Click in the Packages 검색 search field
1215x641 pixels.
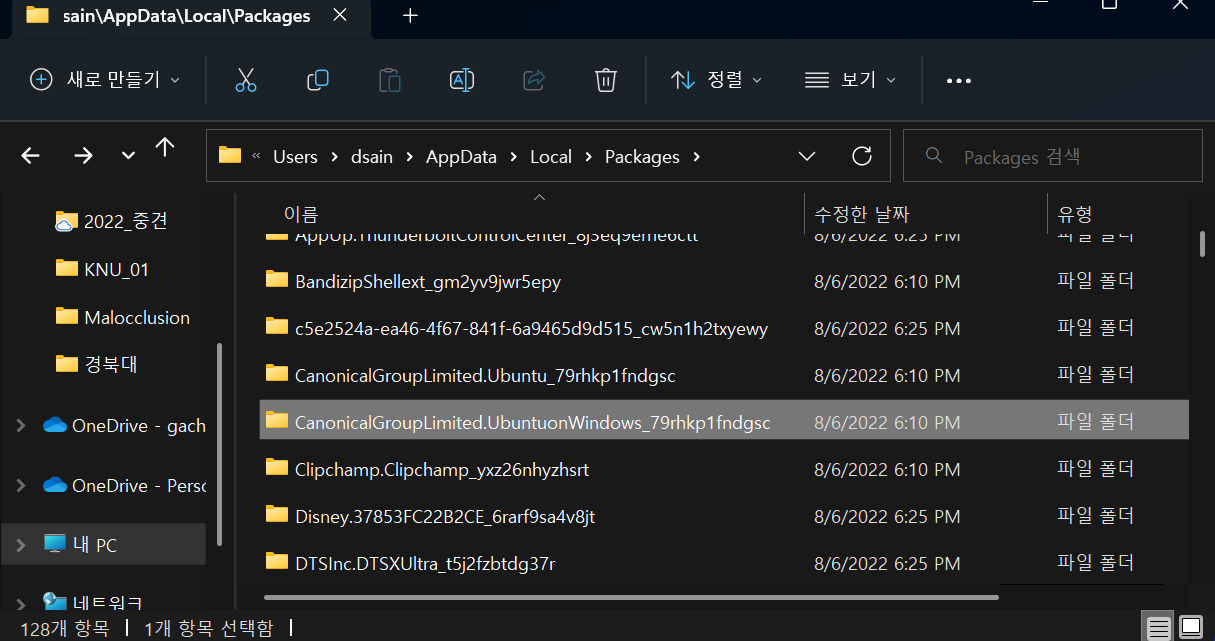point(1052,156)
